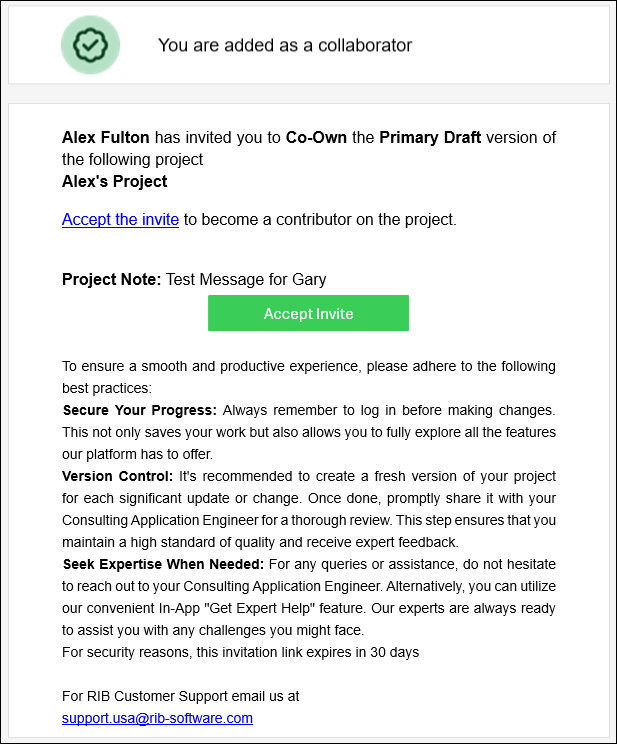617x744 pixels.
Task: Click the Co-Own role text
Action: 316,138
